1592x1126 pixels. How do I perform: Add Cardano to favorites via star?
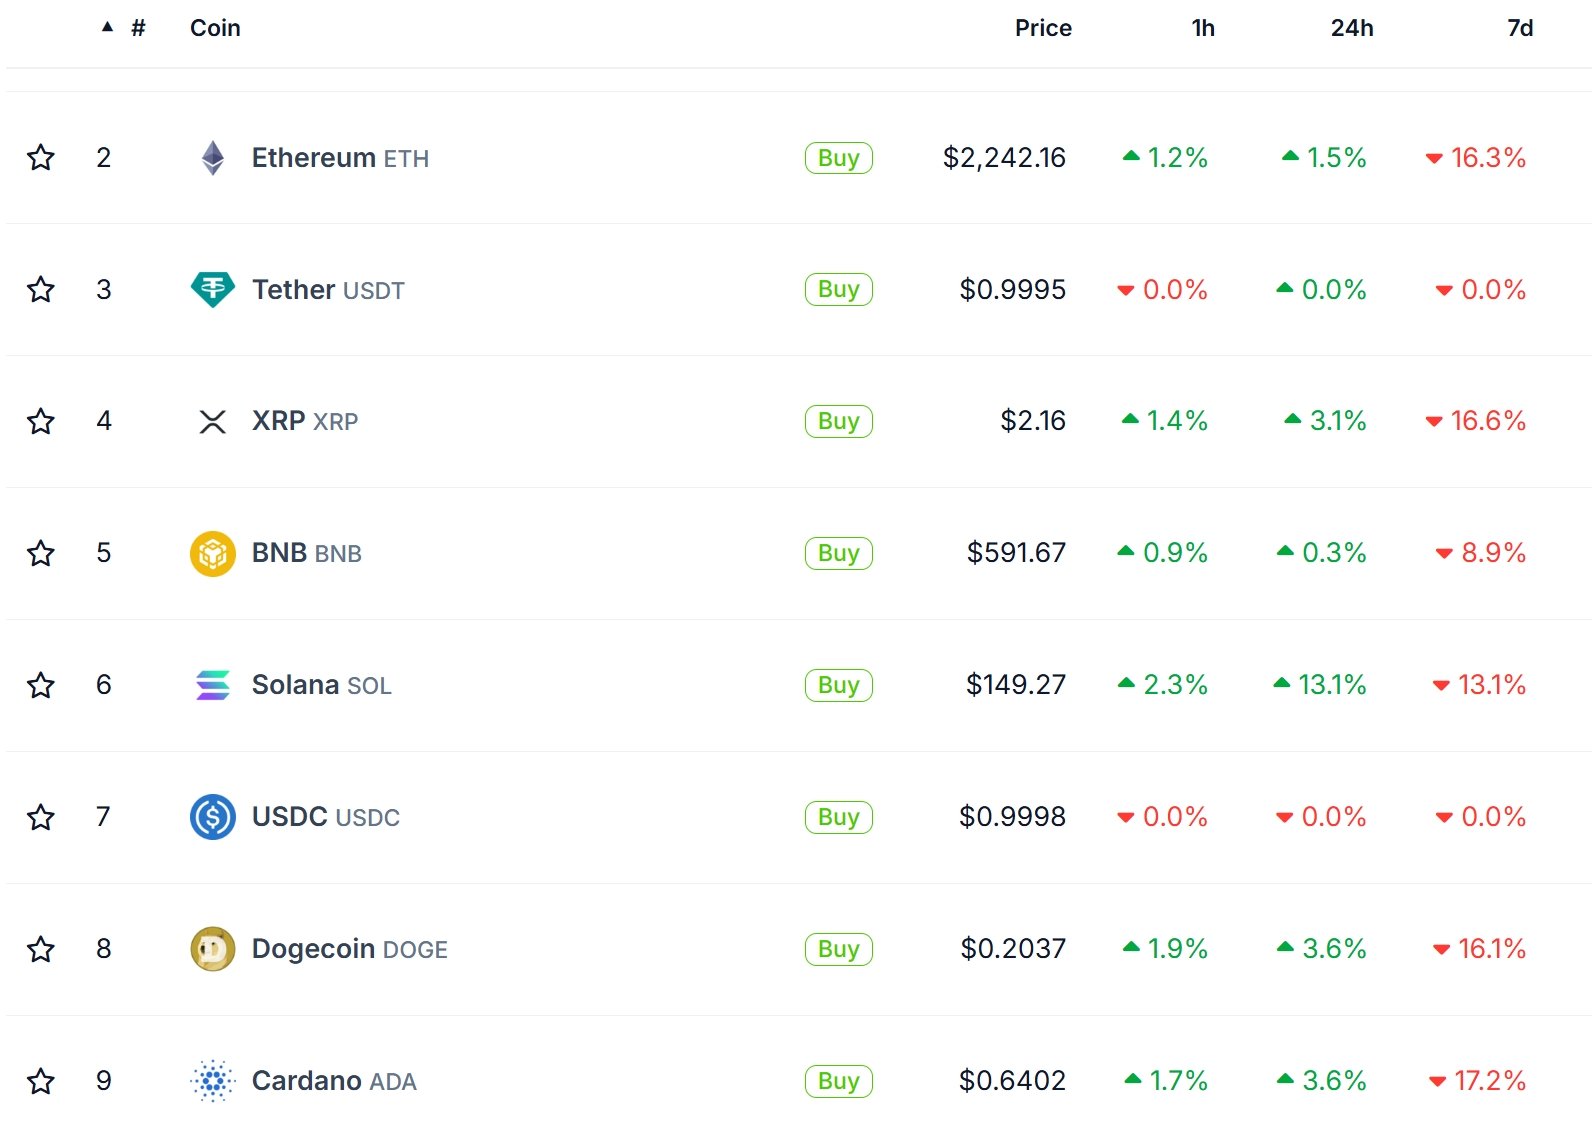[41, 1081]
